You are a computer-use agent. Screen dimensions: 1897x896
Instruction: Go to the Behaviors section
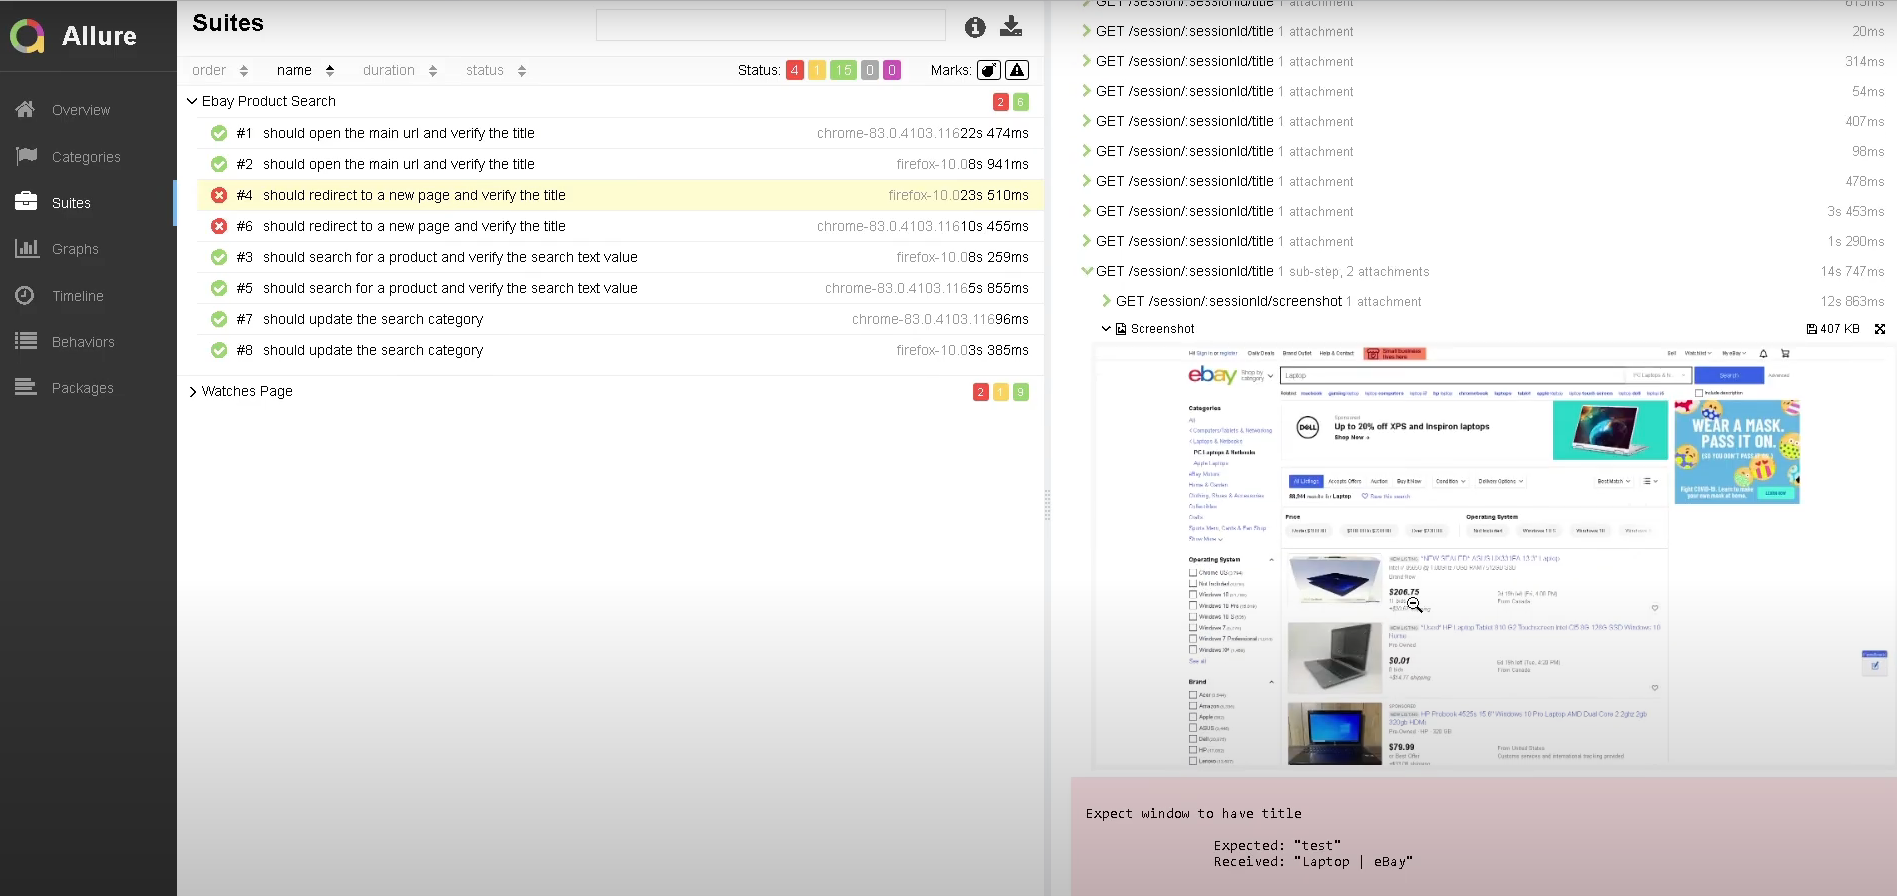[x=83, y=342]
